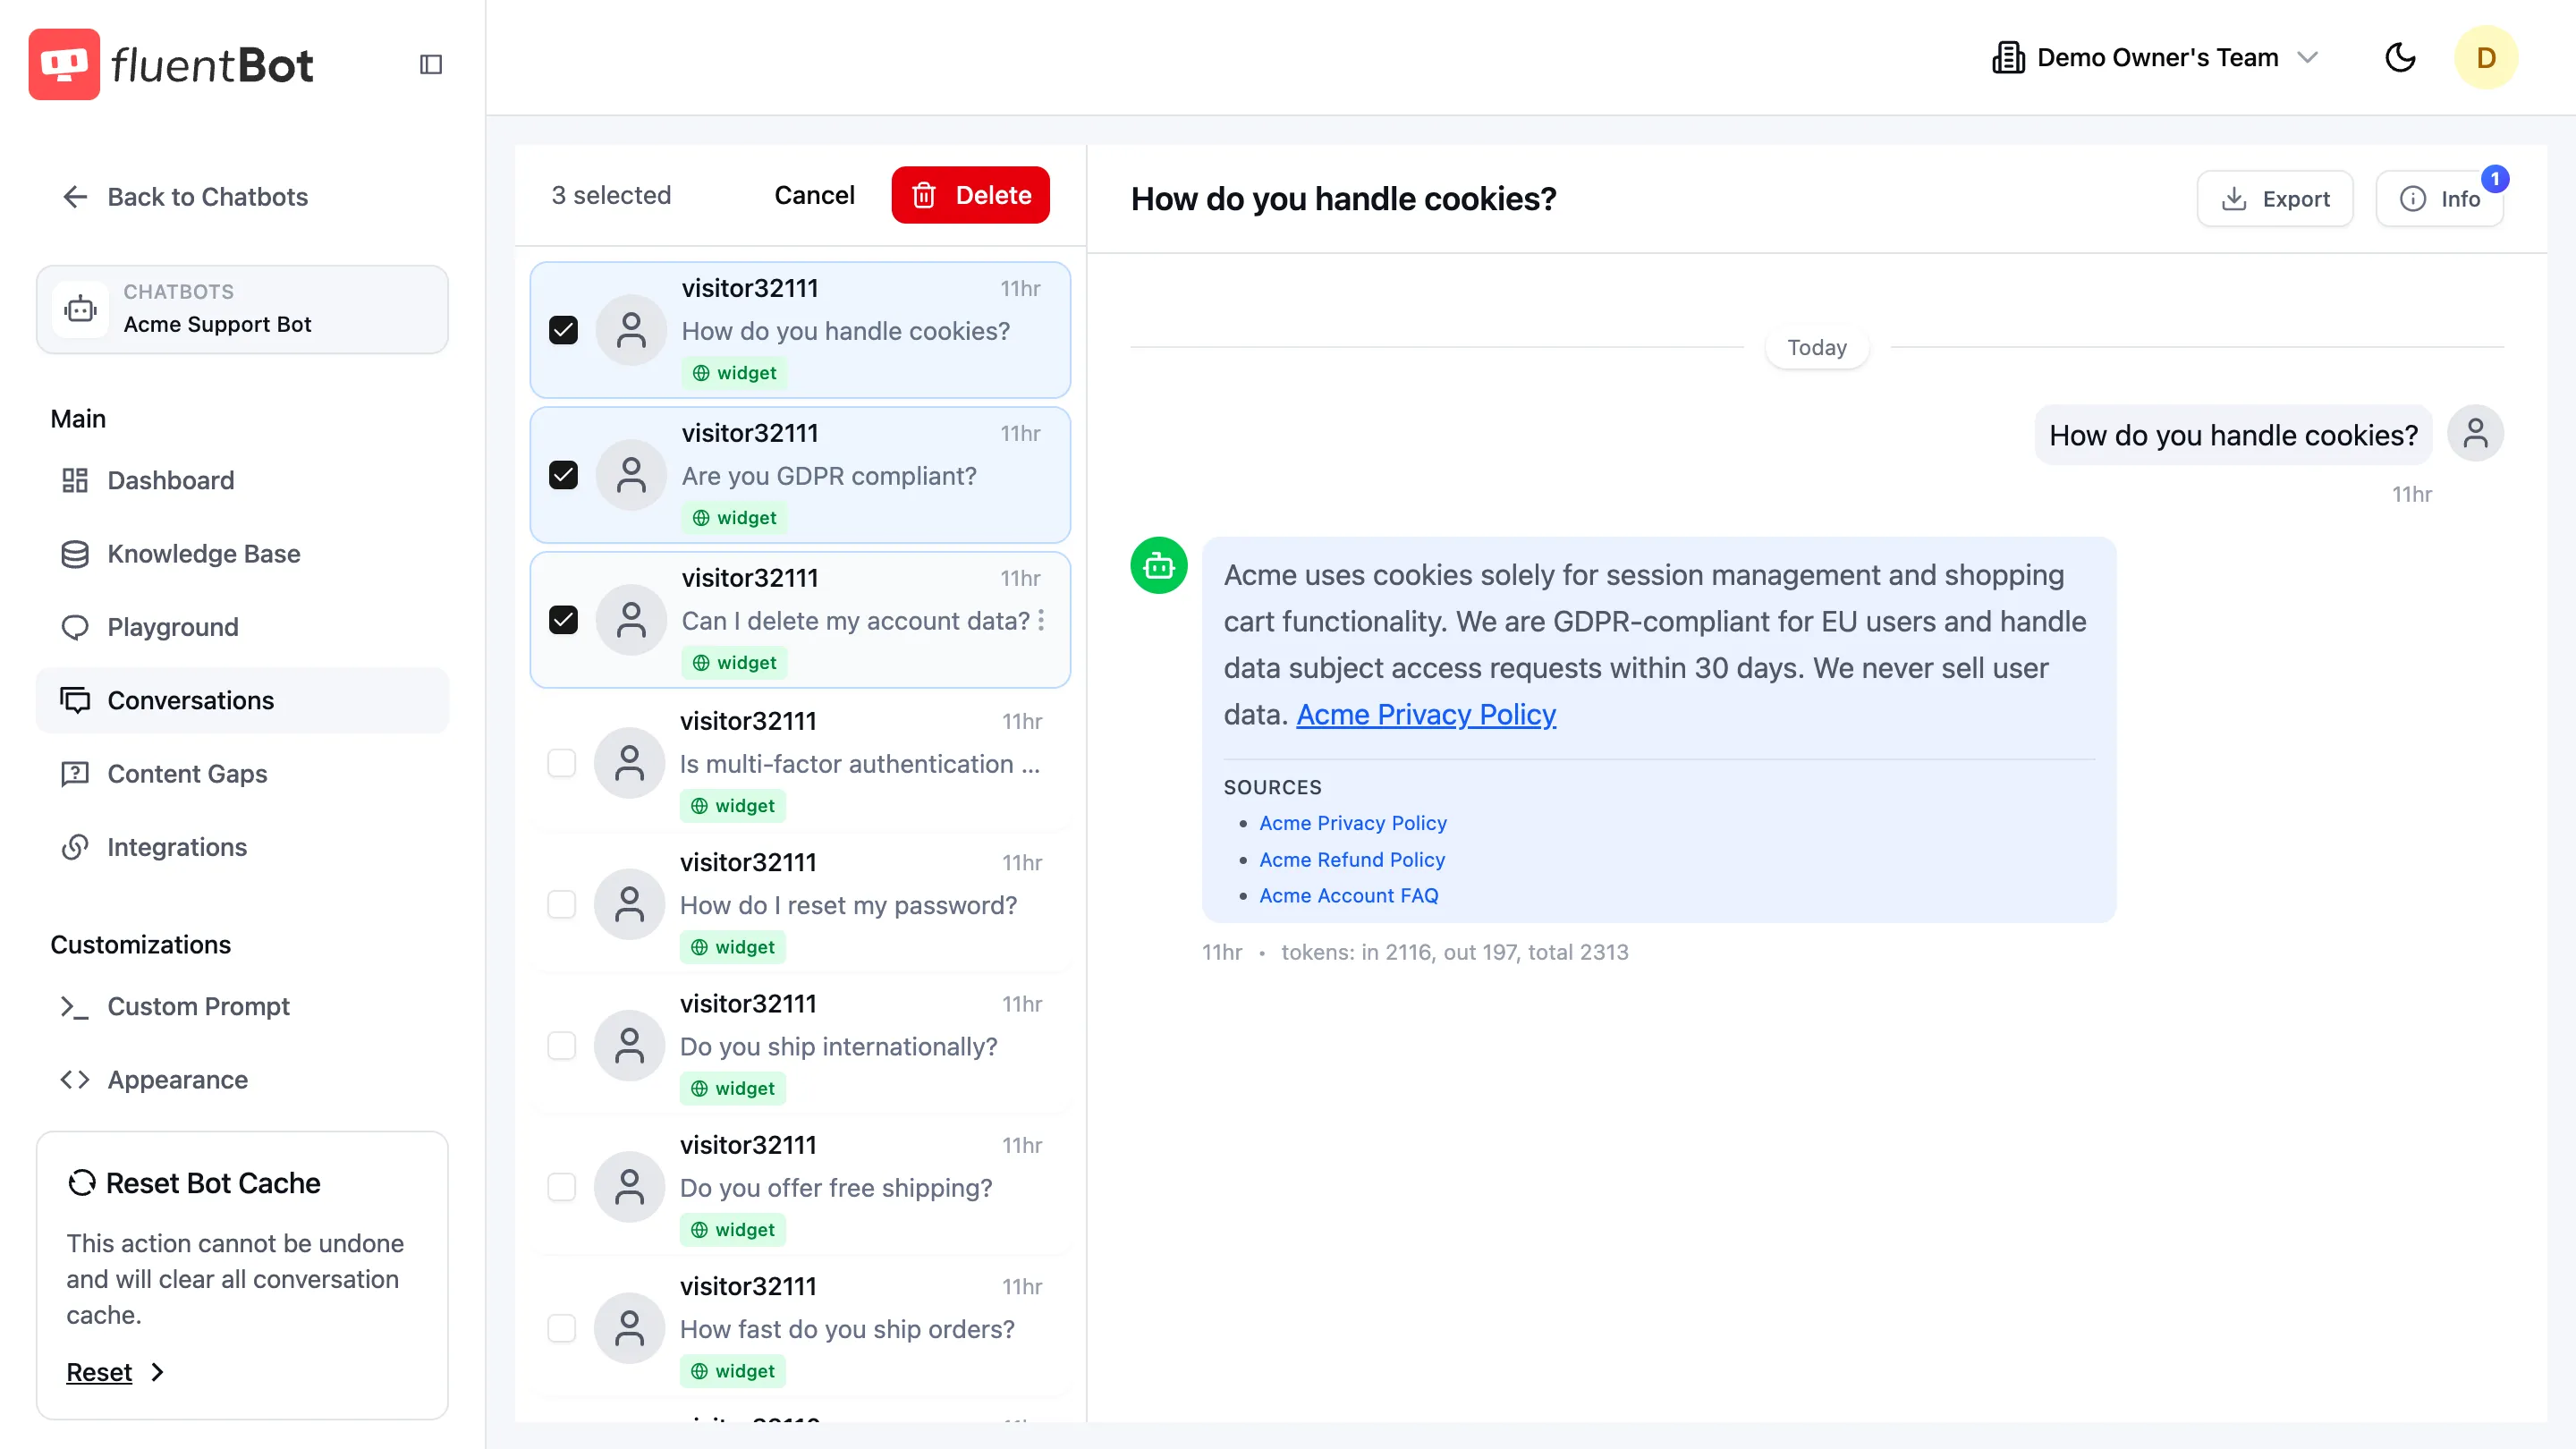This screenshot has width=2576, height=1449.
Task: Open Acme Refund Policy source link
Action: [1352, 860]
